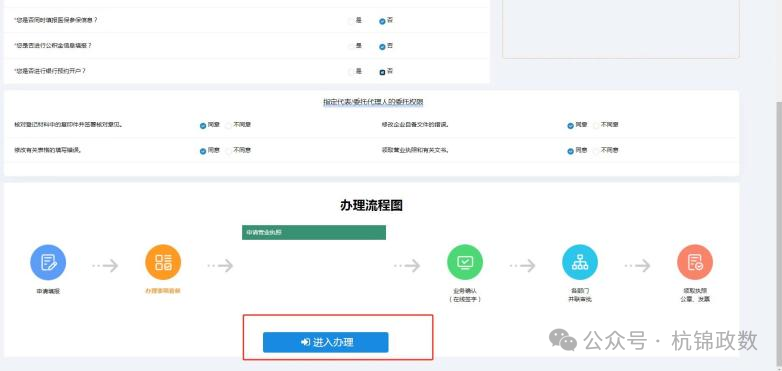
Task: Select 否 for 医保参保信息 question
Action: tap(382, 21)
